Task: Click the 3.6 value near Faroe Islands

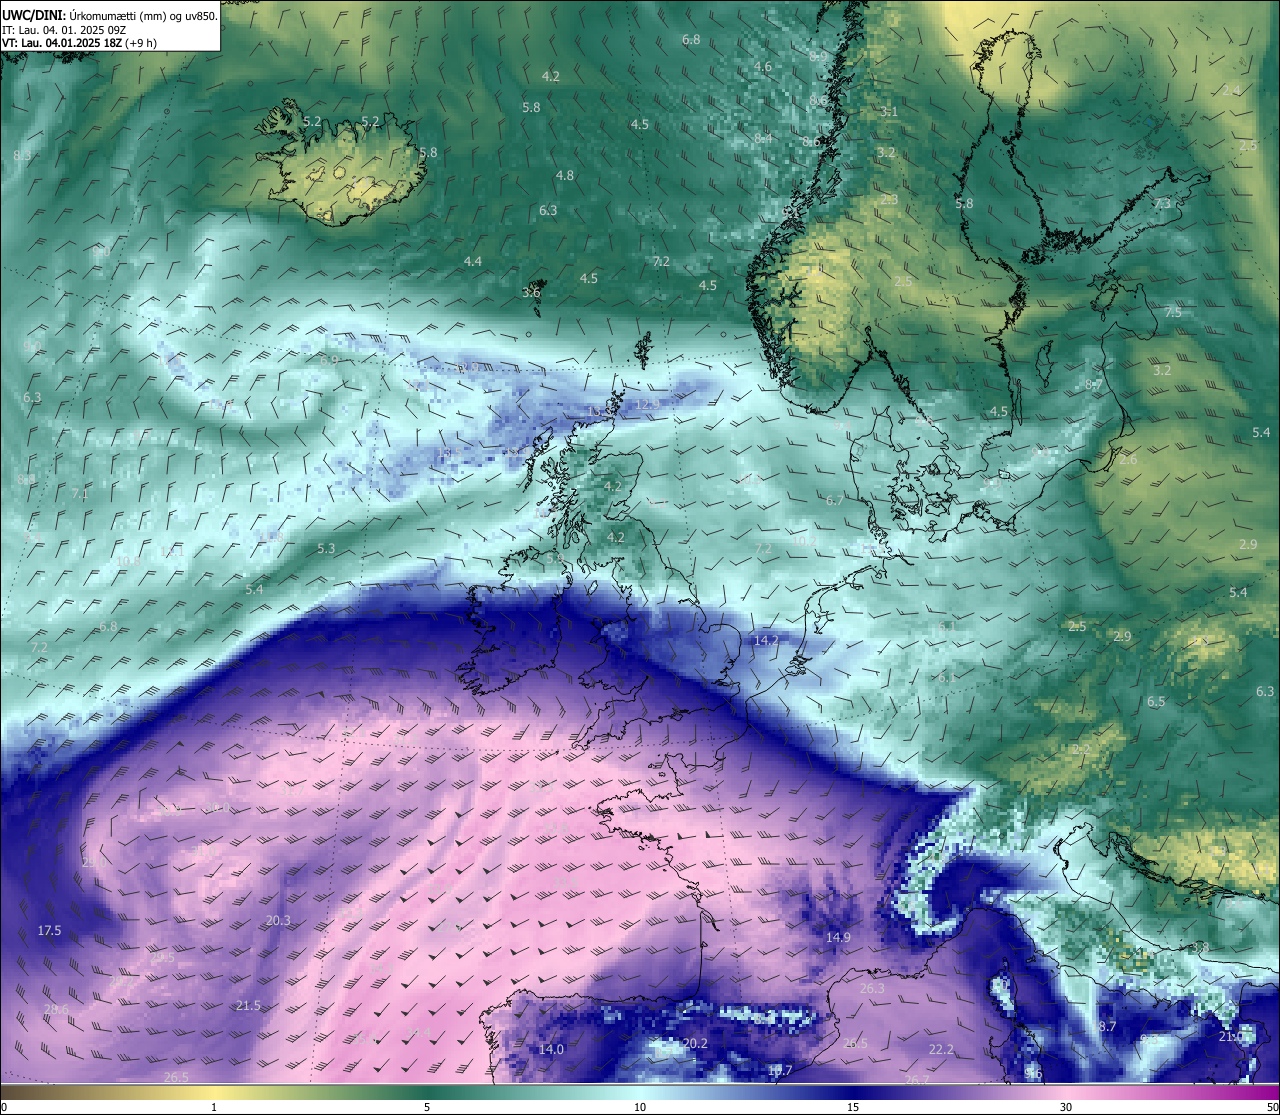Action: point(531,292)
